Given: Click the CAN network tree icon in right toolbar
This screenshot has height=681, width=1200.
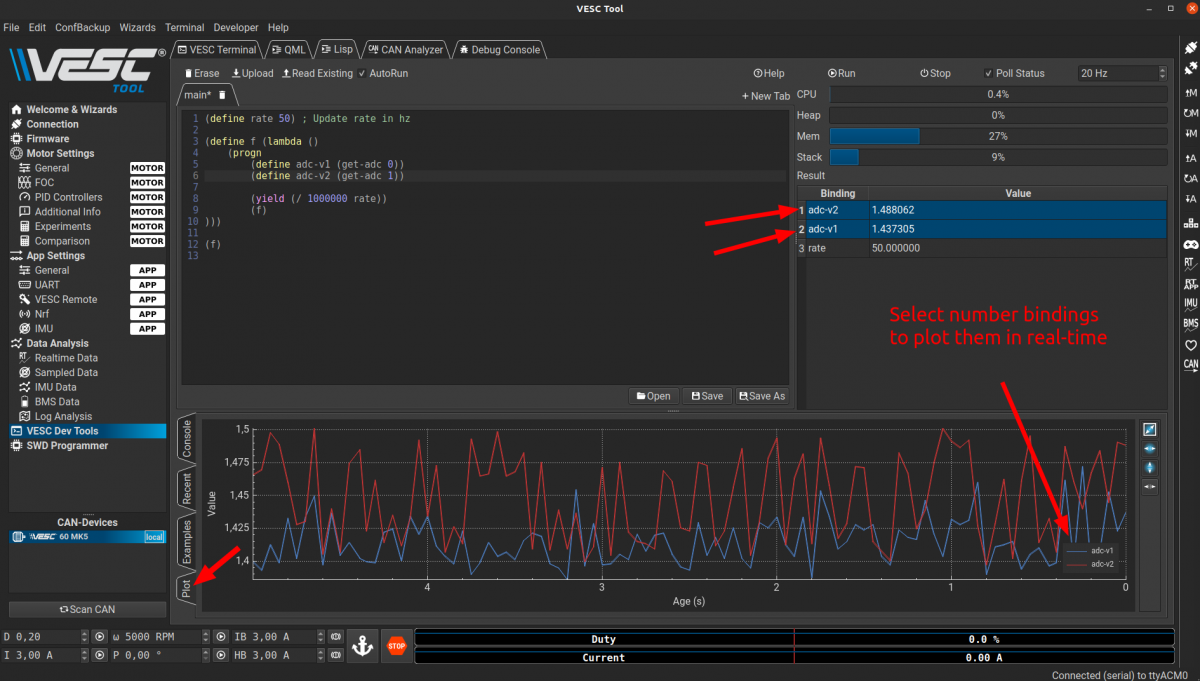Looking at the screenshot, I should pos(1190,223).
